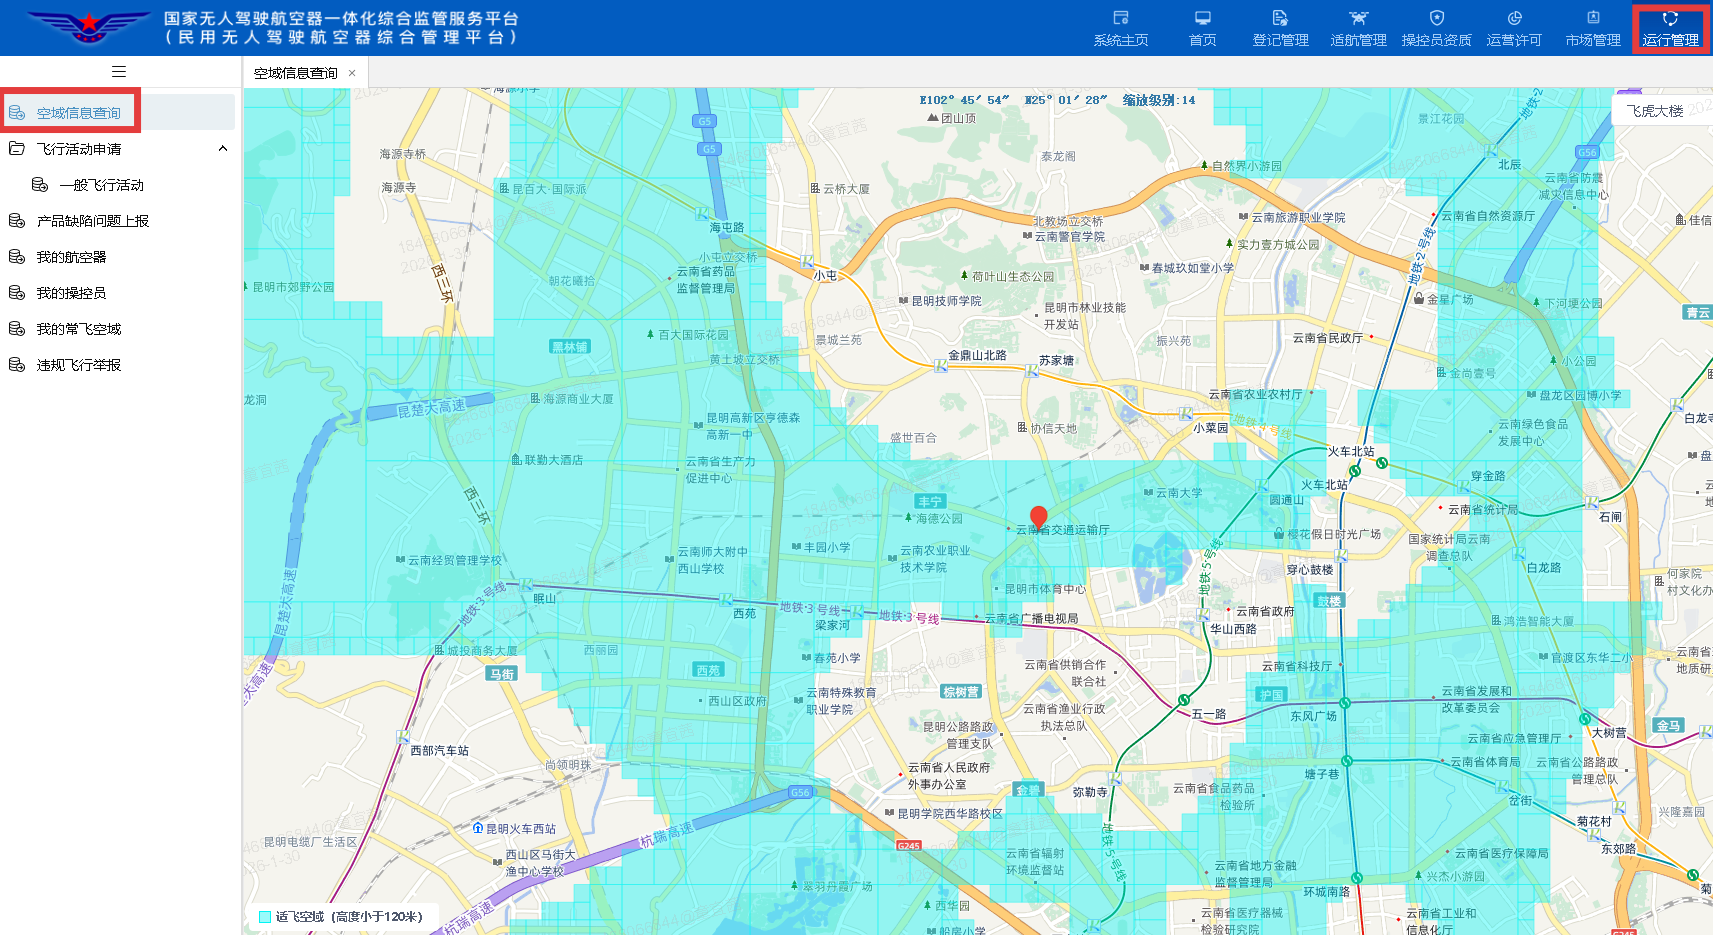Image resolution: width=1713 pixels, height=935 pixels.
Task: Close the 空域信息查询 tab
Action: 352,73
